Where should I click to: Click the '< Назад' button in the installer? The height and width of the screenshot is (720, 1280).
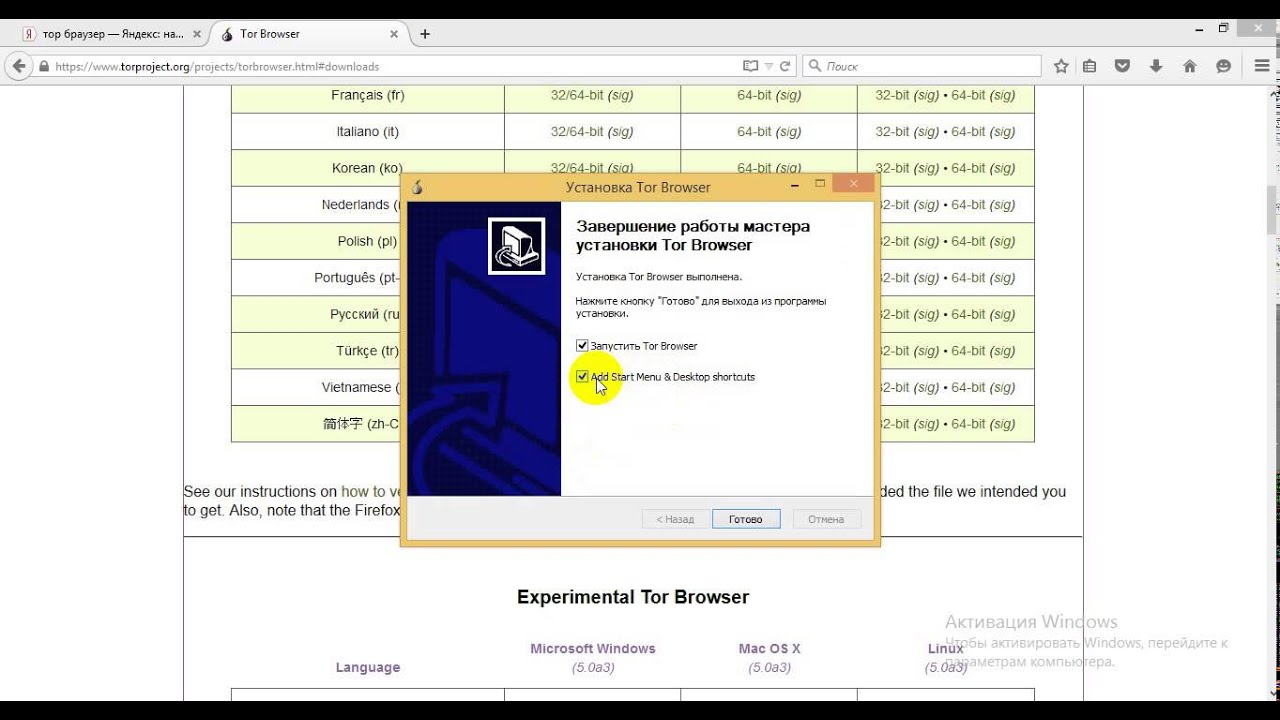click(x=674, y=519)
